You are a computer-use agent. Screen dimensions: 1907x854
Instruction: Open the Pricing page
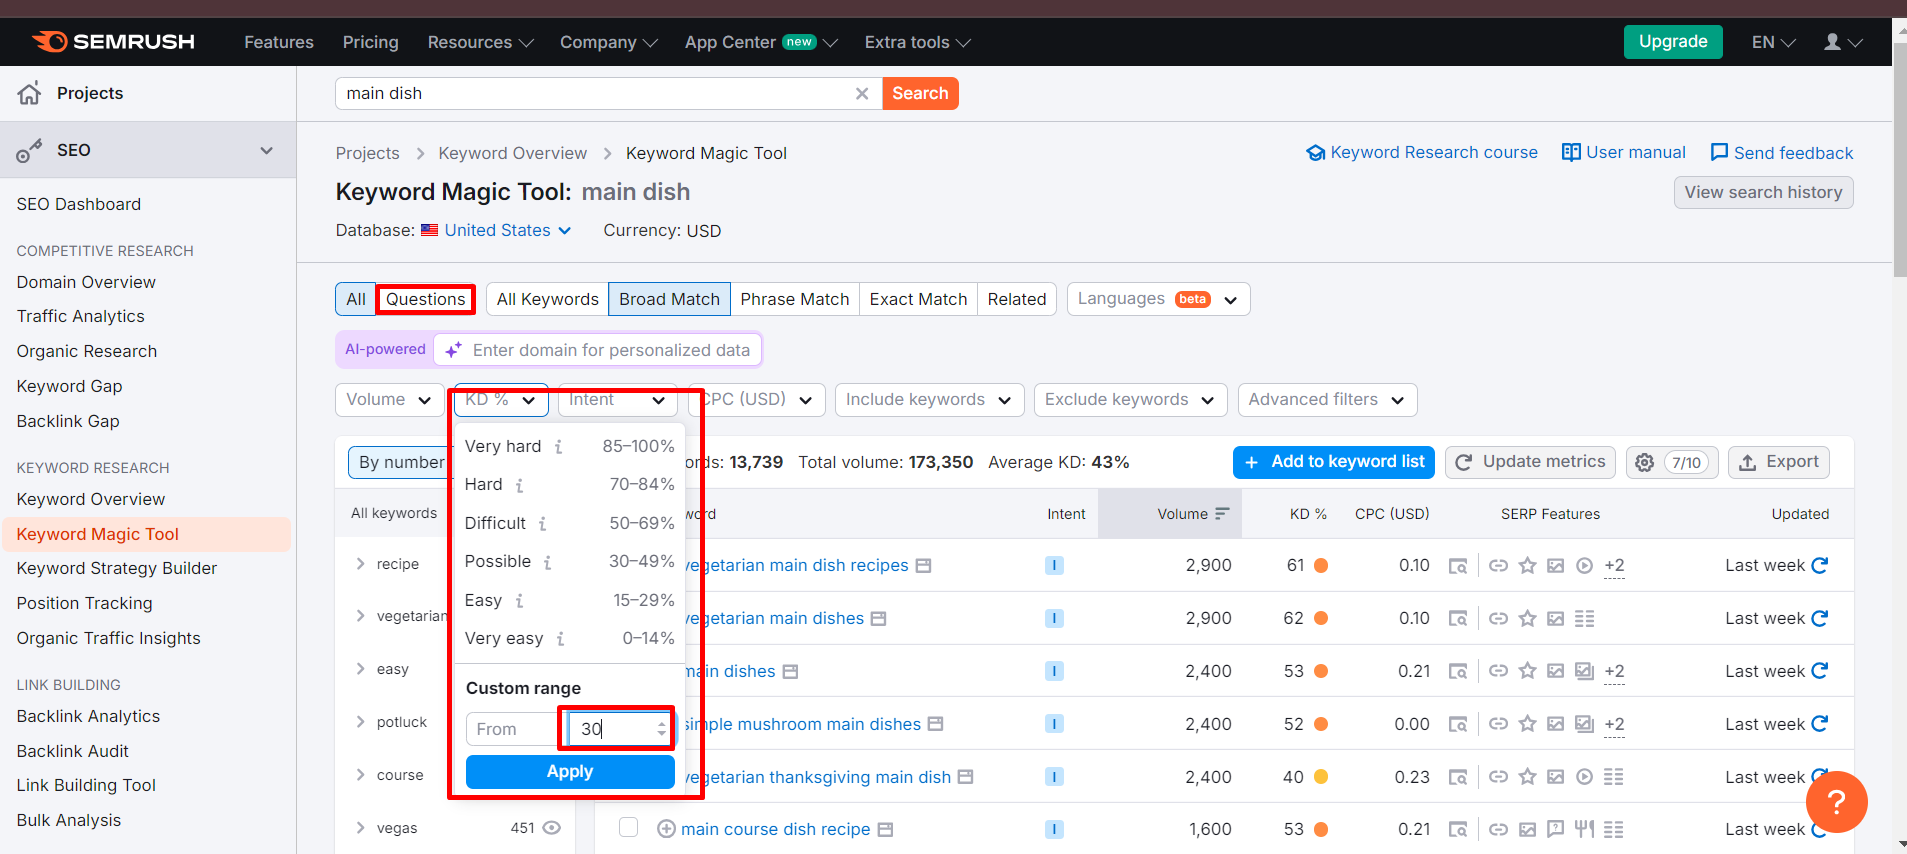(370, 42)
